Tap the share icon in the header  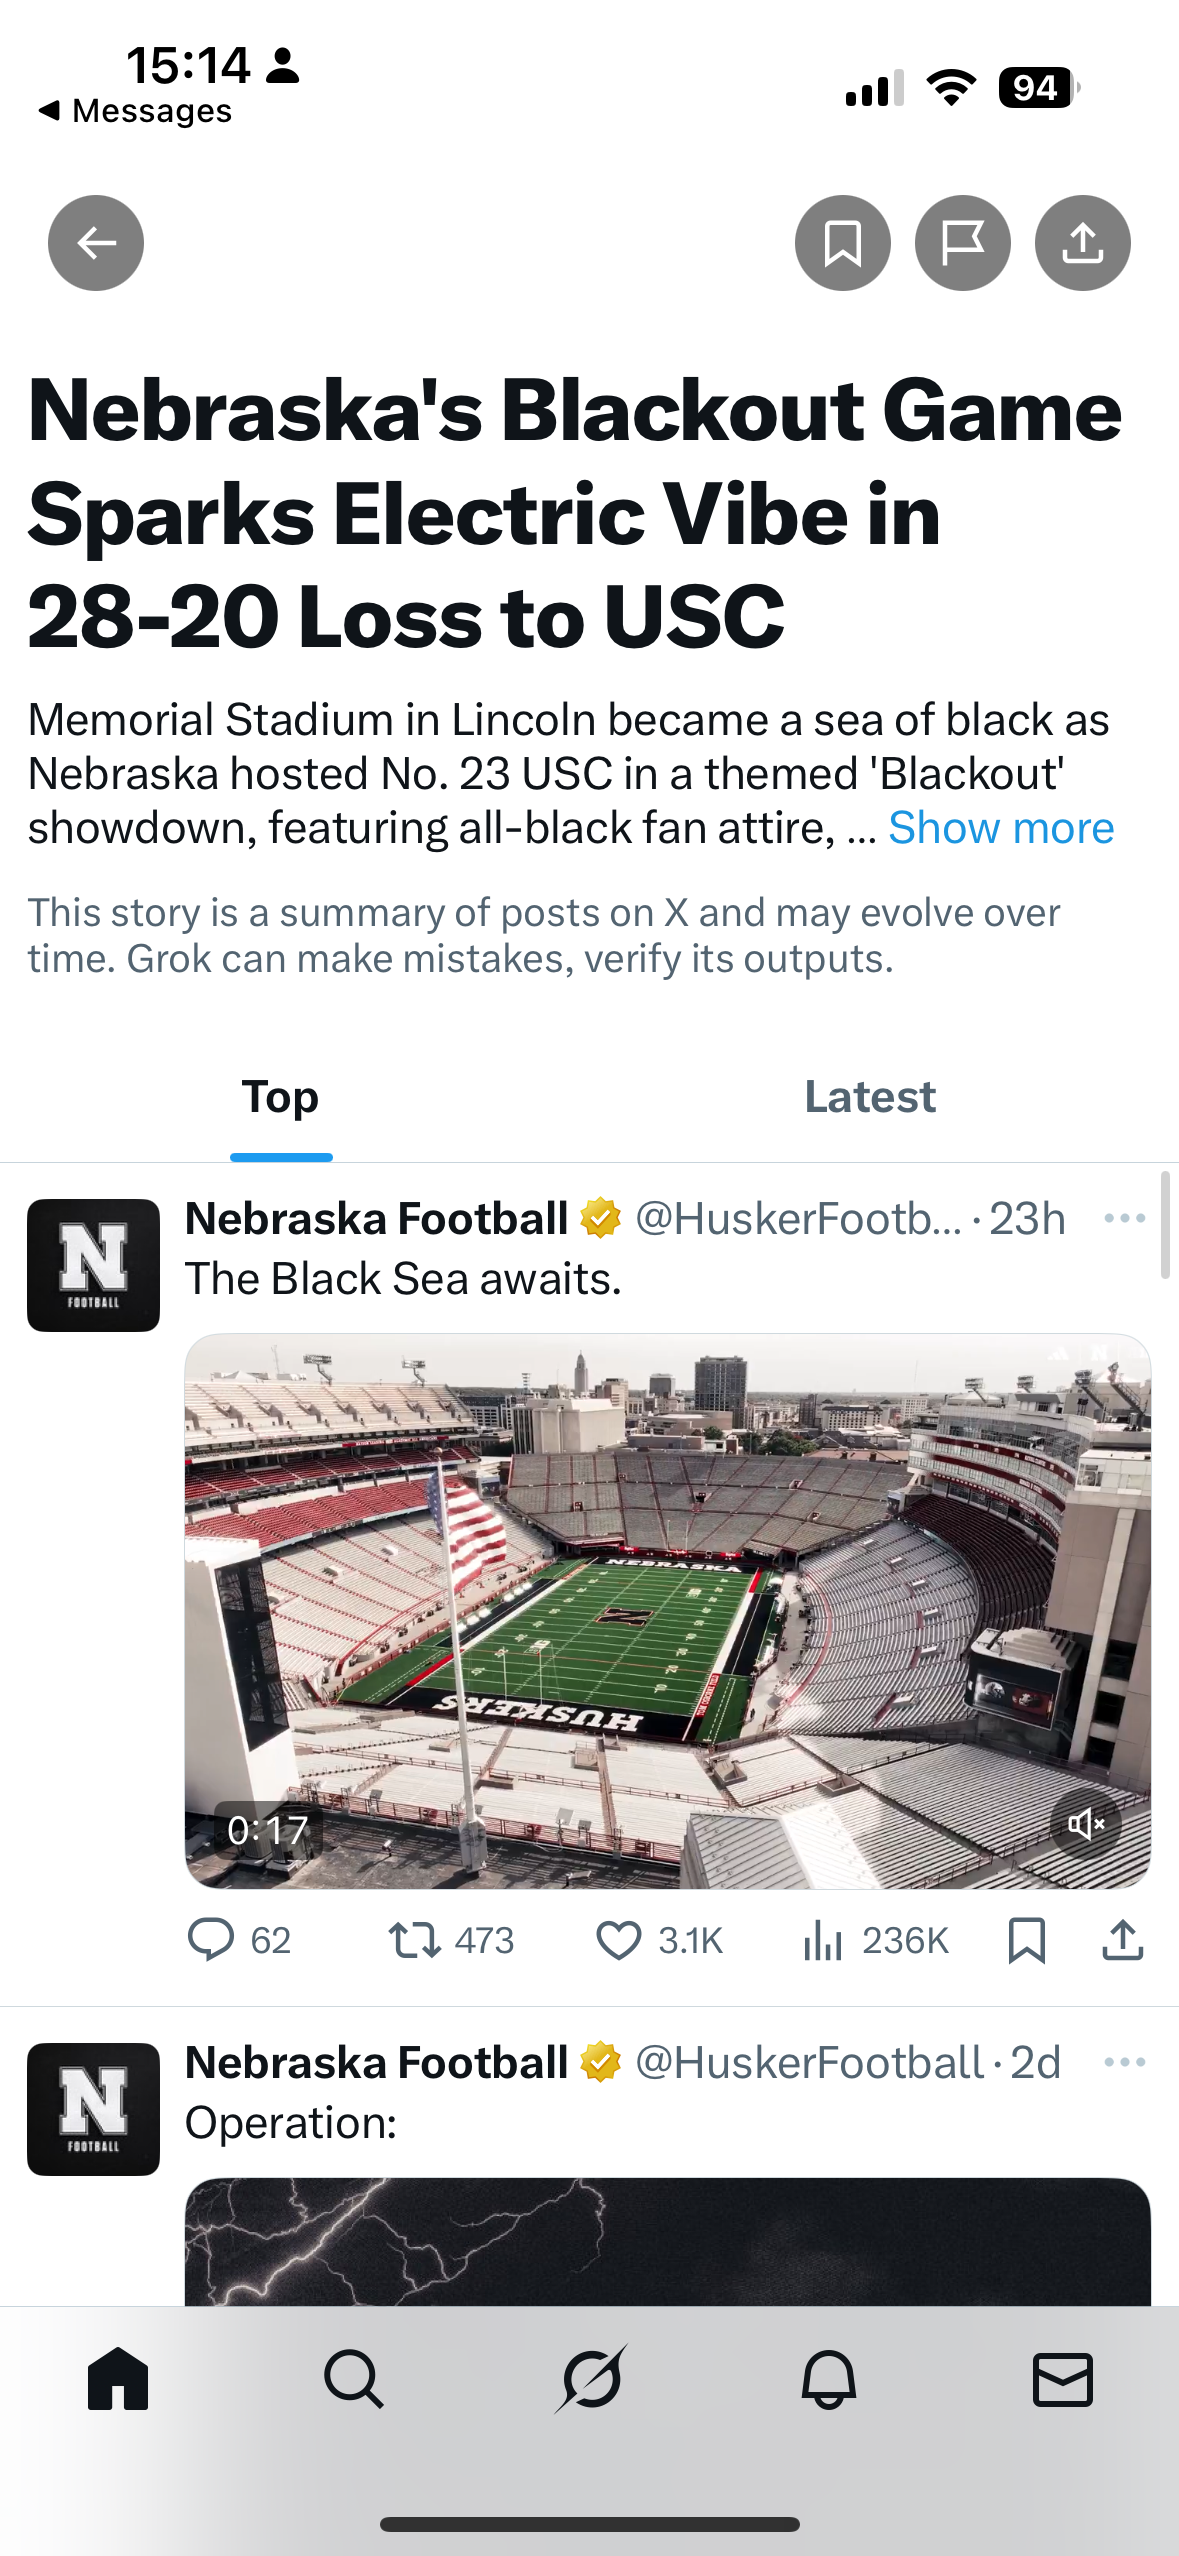click(x=1082, y=243)
